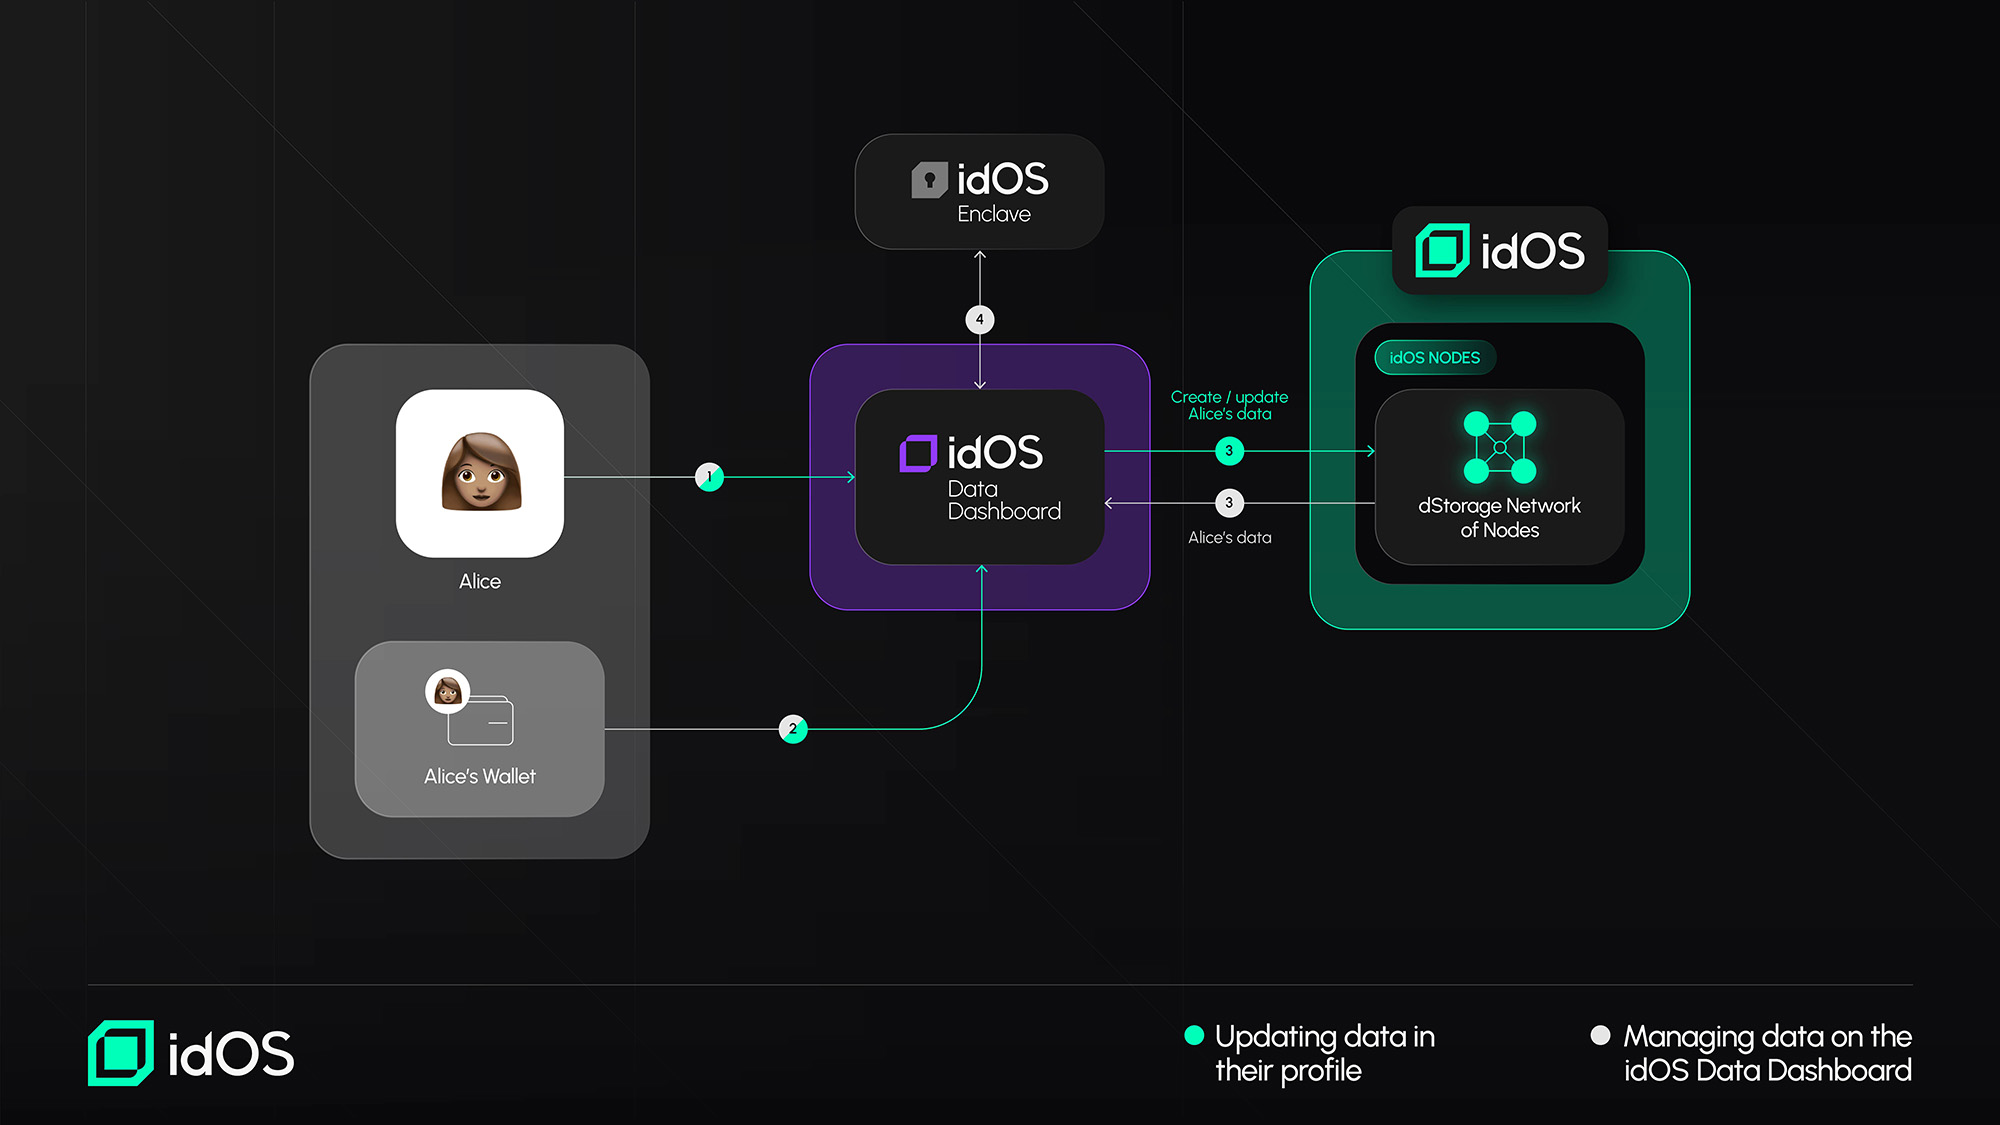
Task: Click the Create / update Alice's data label
Action: coord(1229,405)
